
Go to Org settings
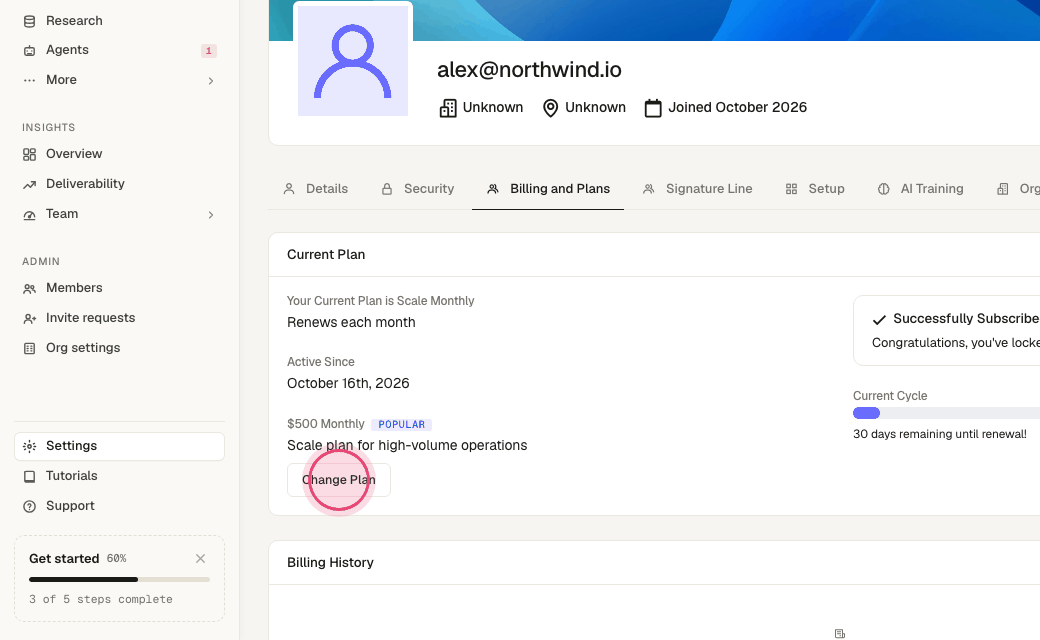(119, 348)
